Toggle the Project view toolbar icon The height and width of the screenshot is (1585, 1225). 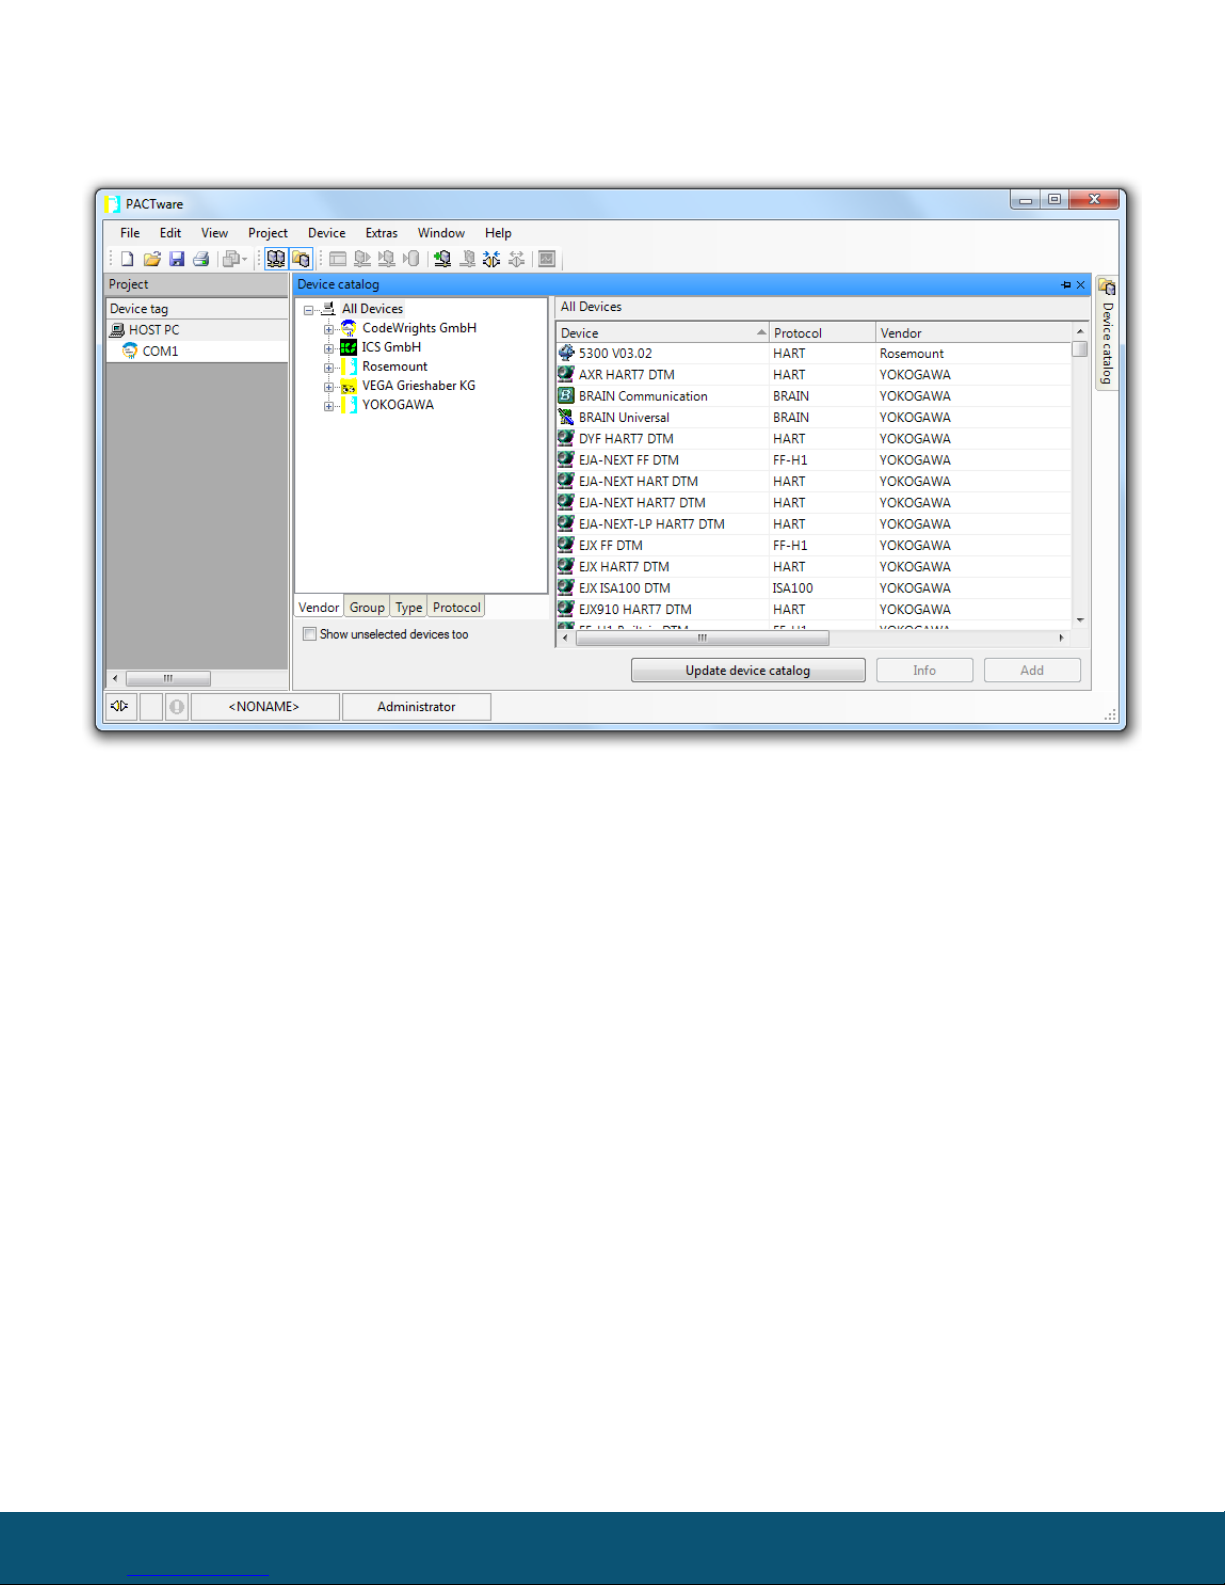[x=276, y=259]
